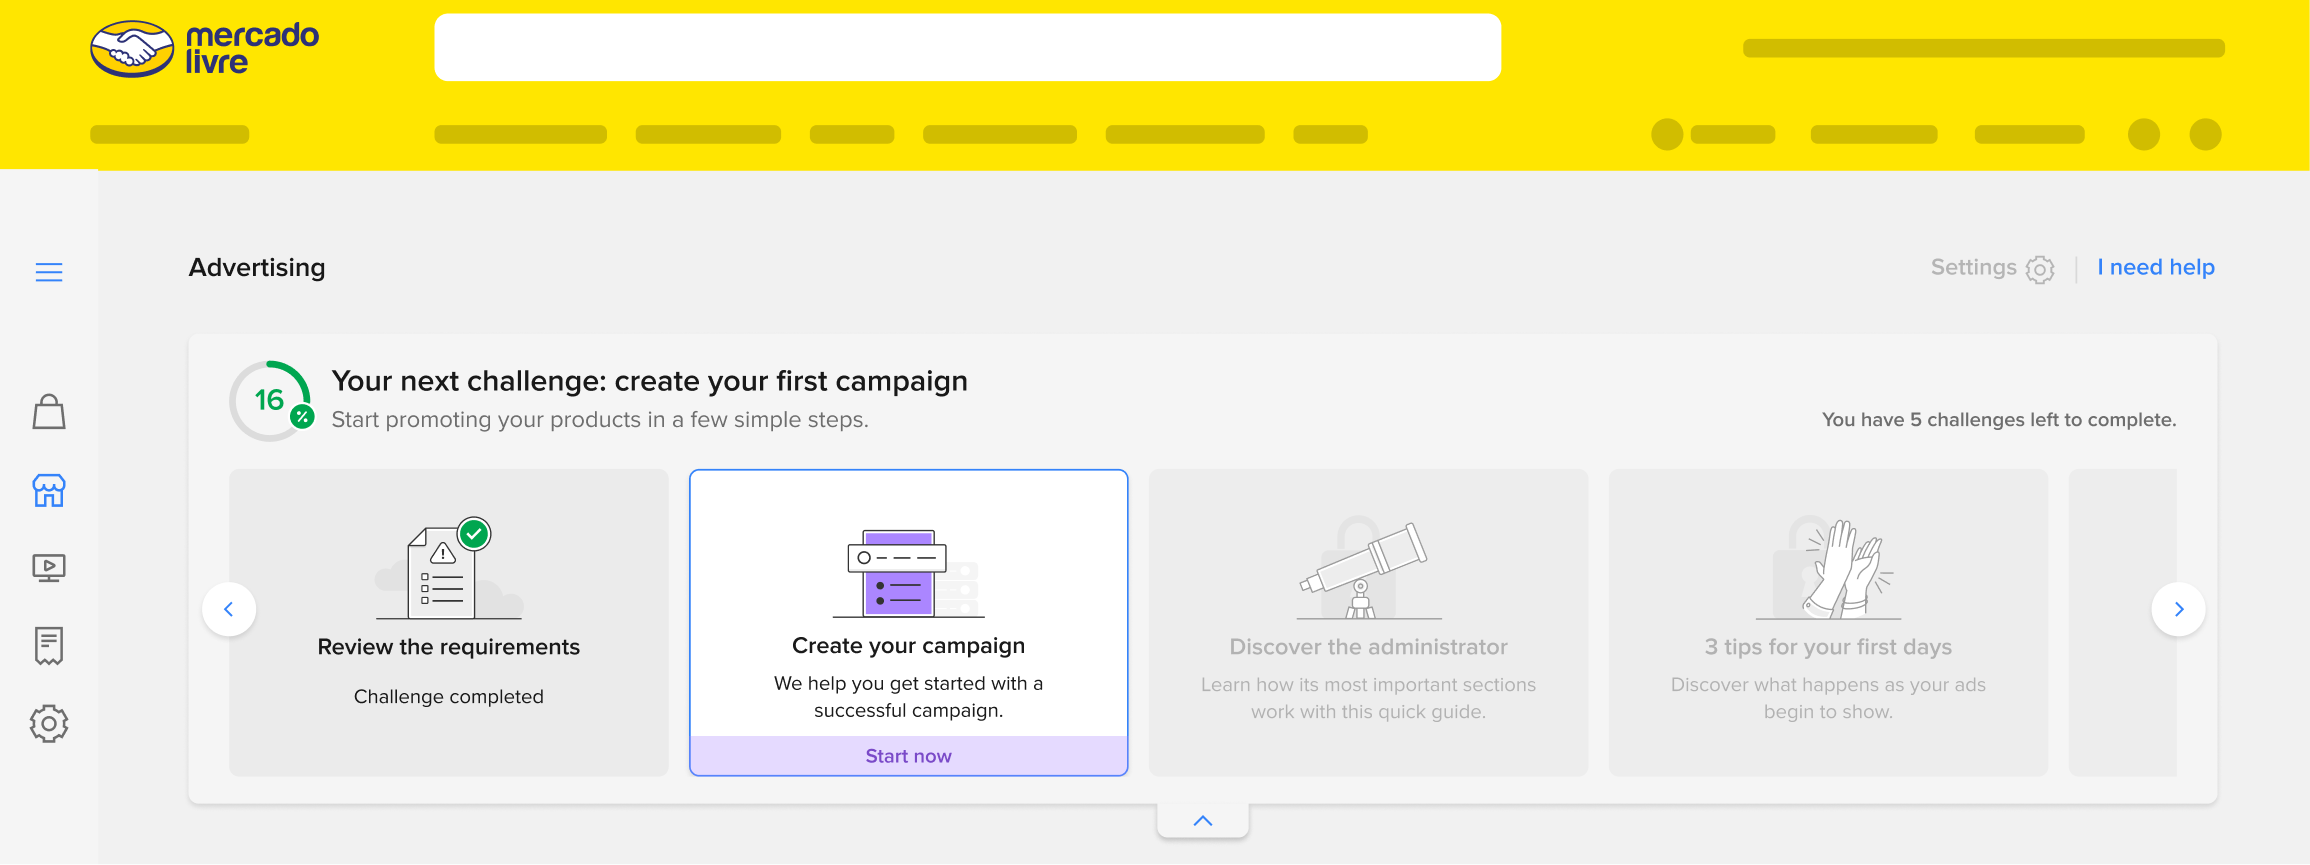Click the shopping bag sidebar icon
The height and width of the screenshot is (865, 2310).
click(x=49, y=412)
